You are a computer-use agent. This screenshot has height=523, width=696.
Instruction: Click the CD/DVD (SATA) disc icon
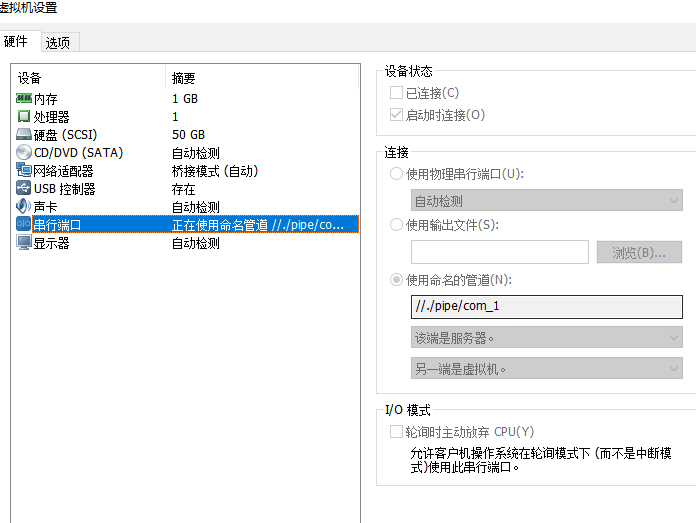[24, 152]
